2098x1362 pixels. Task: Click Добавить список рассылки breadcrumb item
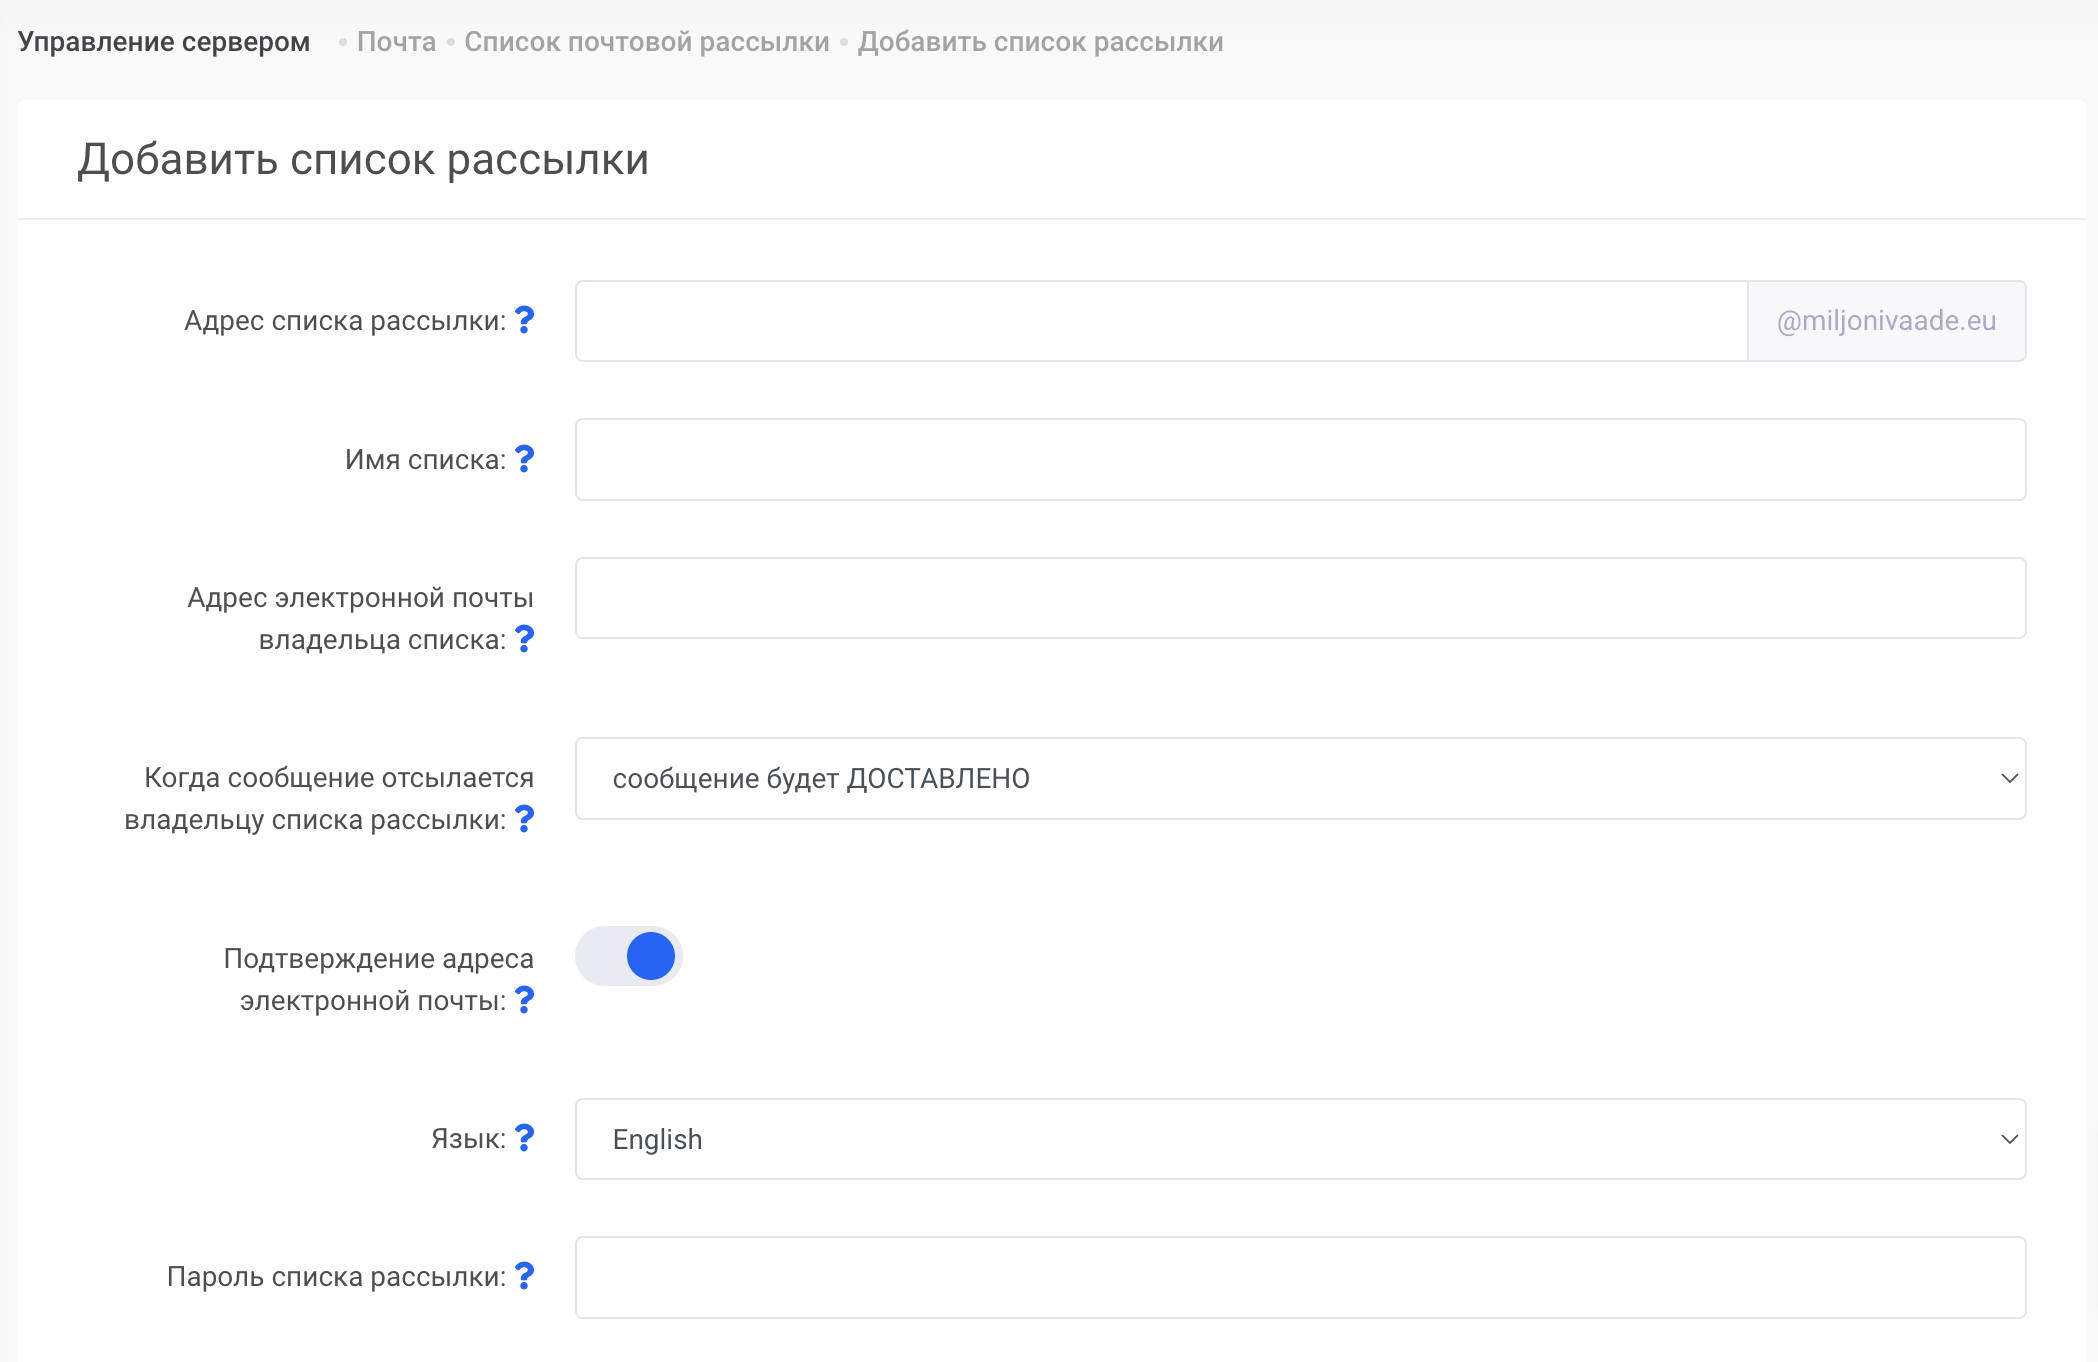click(x=1040, y=42)
